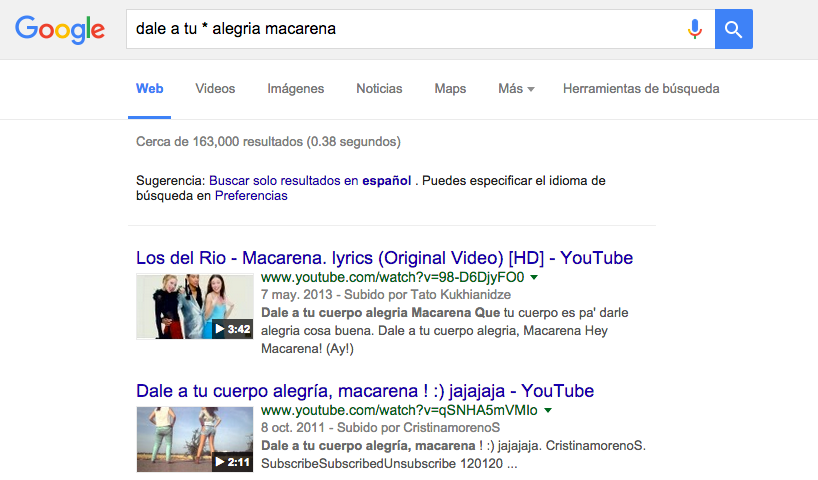Click the blue magnifier search button
The image size is (818, 480).
[733, 29]
